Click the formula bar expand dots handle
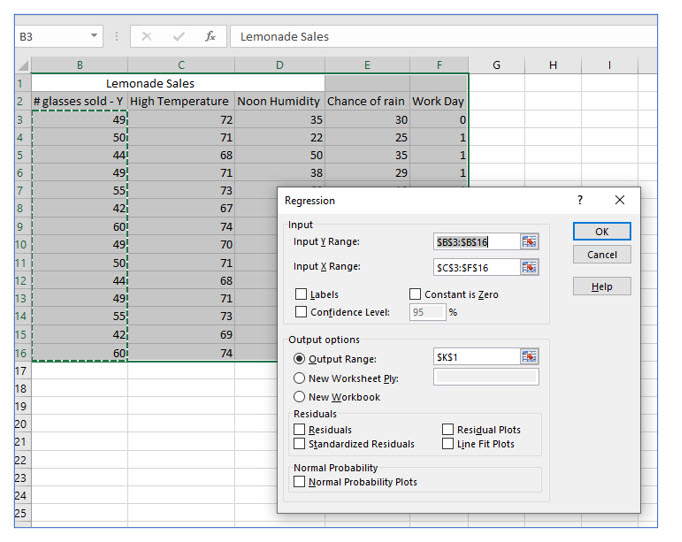 117,37
